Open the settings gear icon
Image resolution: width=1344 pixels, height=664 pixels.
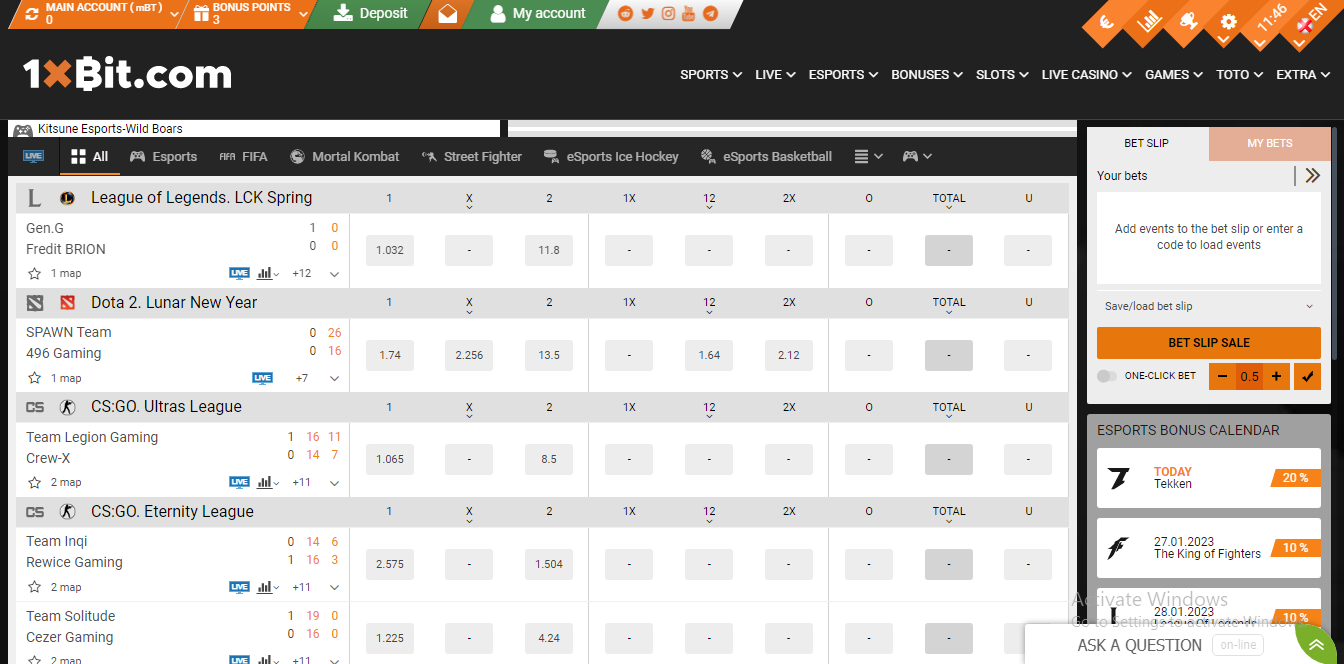click(1228, 22)
